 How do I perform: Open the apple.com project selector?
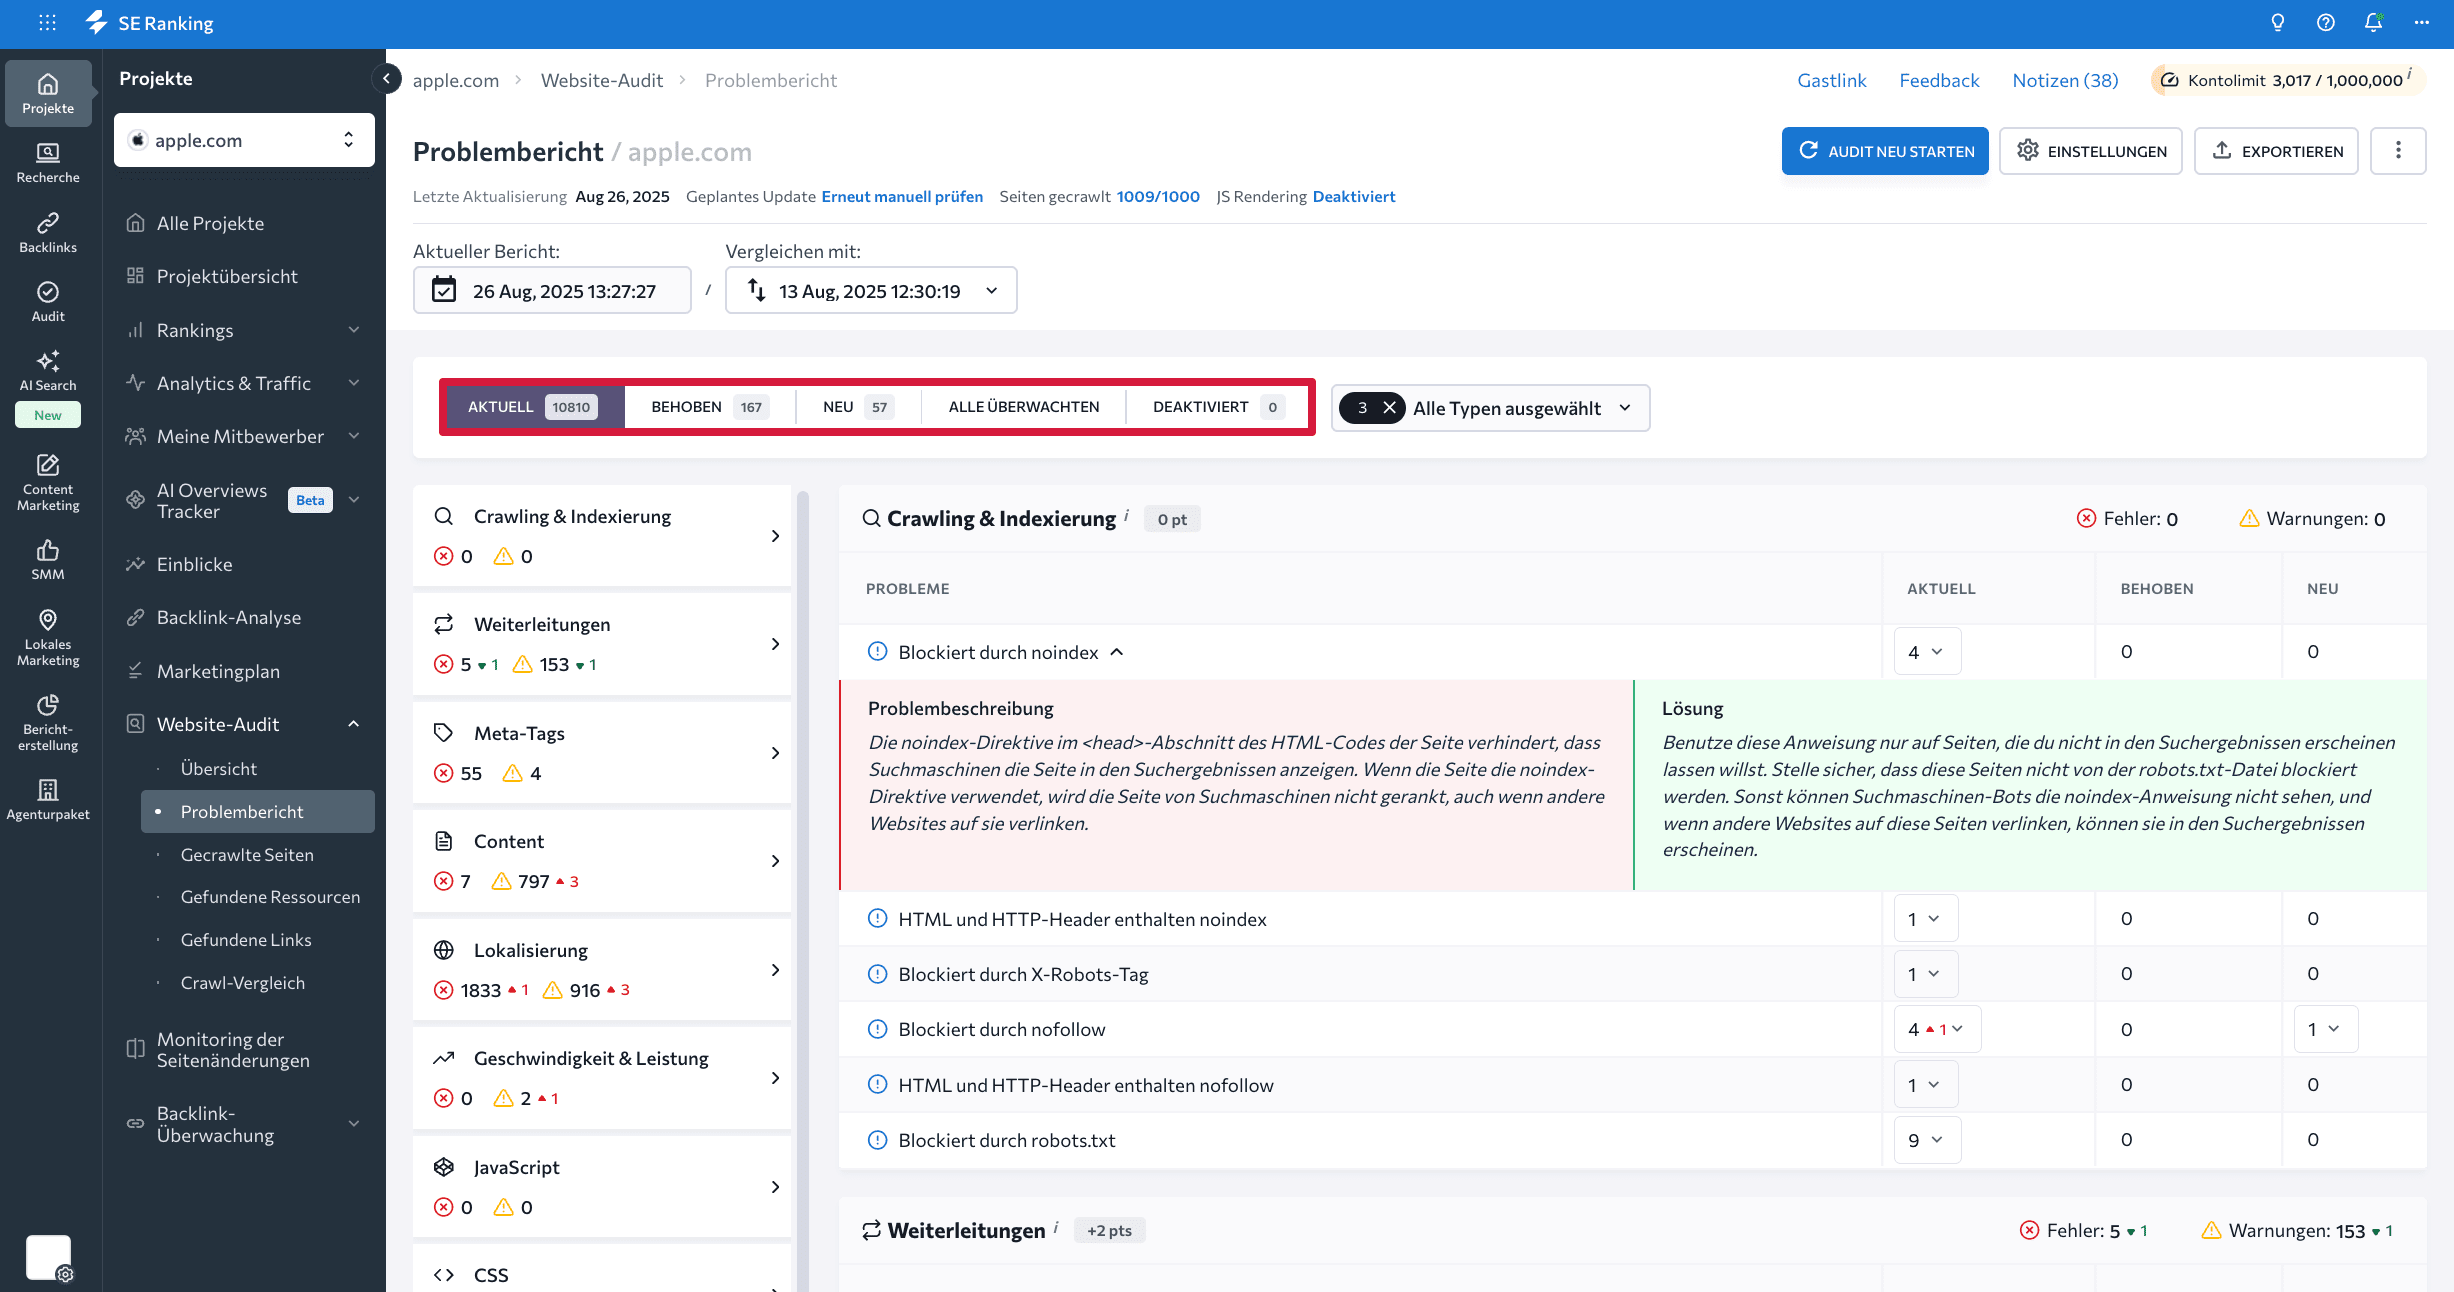click(244, 140)
